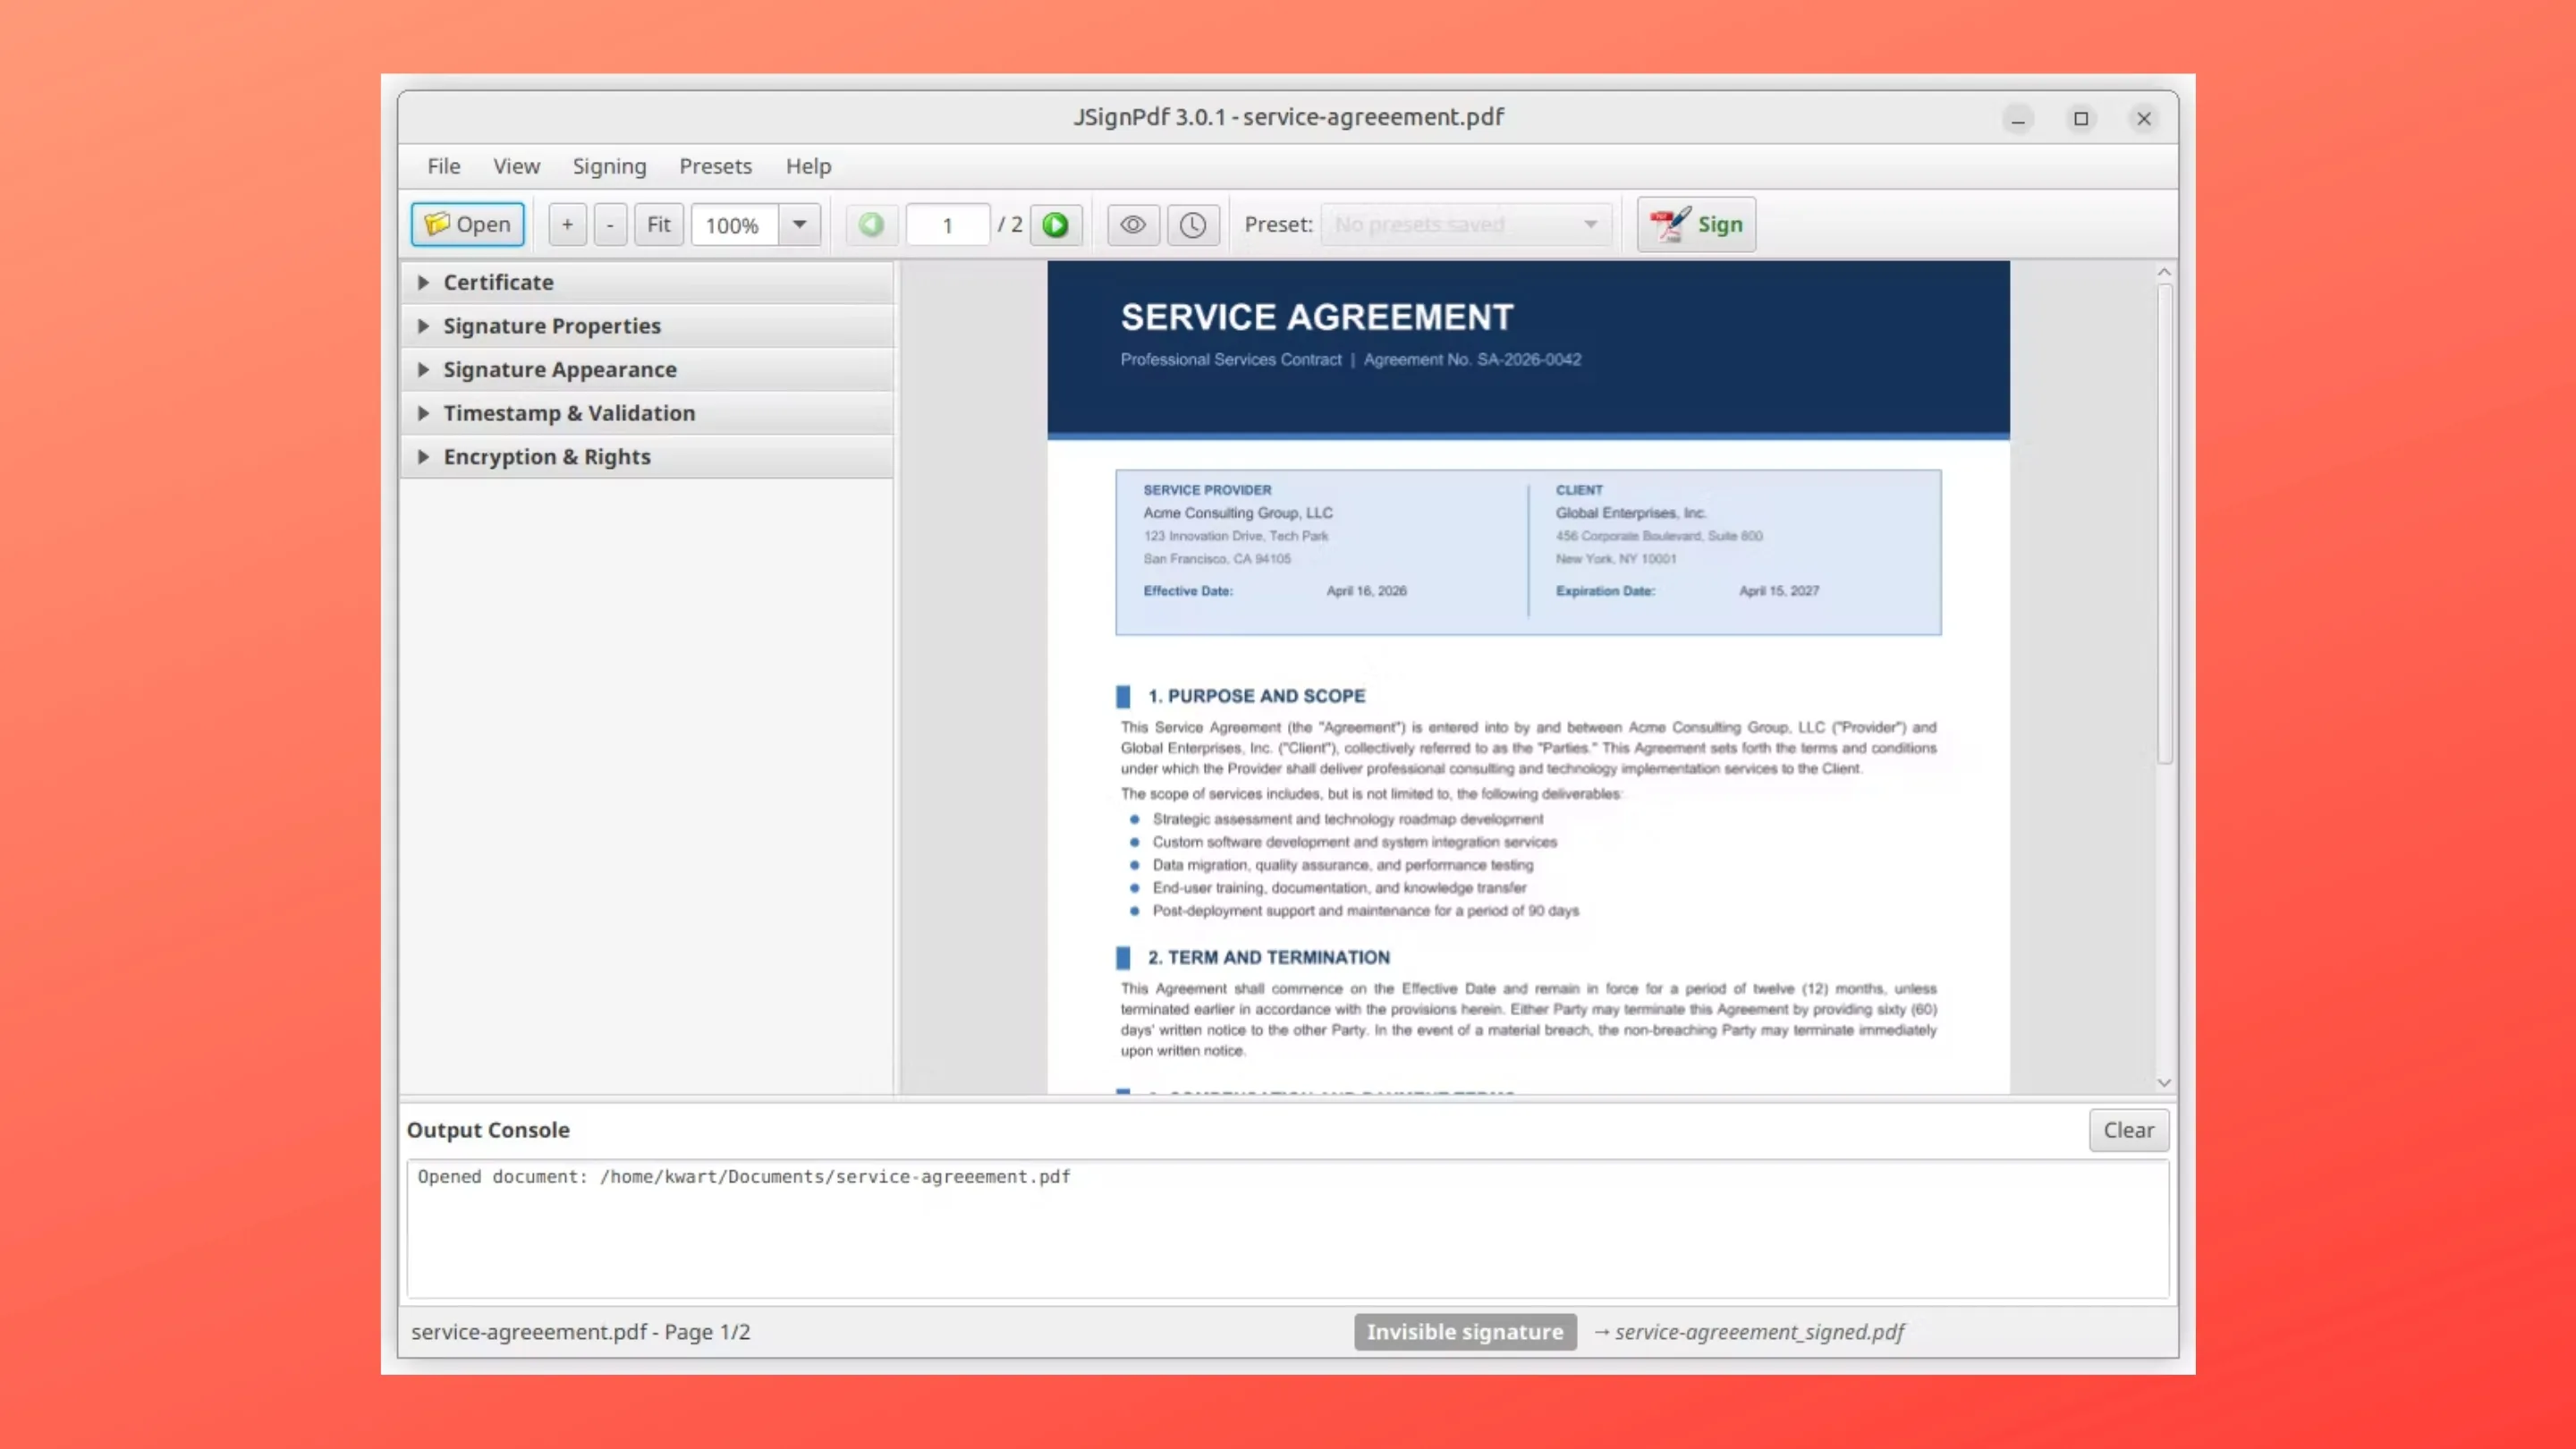The width and height of the screenshot is (2576, 1449).
Task: Zoom out with the minus button
Action: [x=610, y=224]
